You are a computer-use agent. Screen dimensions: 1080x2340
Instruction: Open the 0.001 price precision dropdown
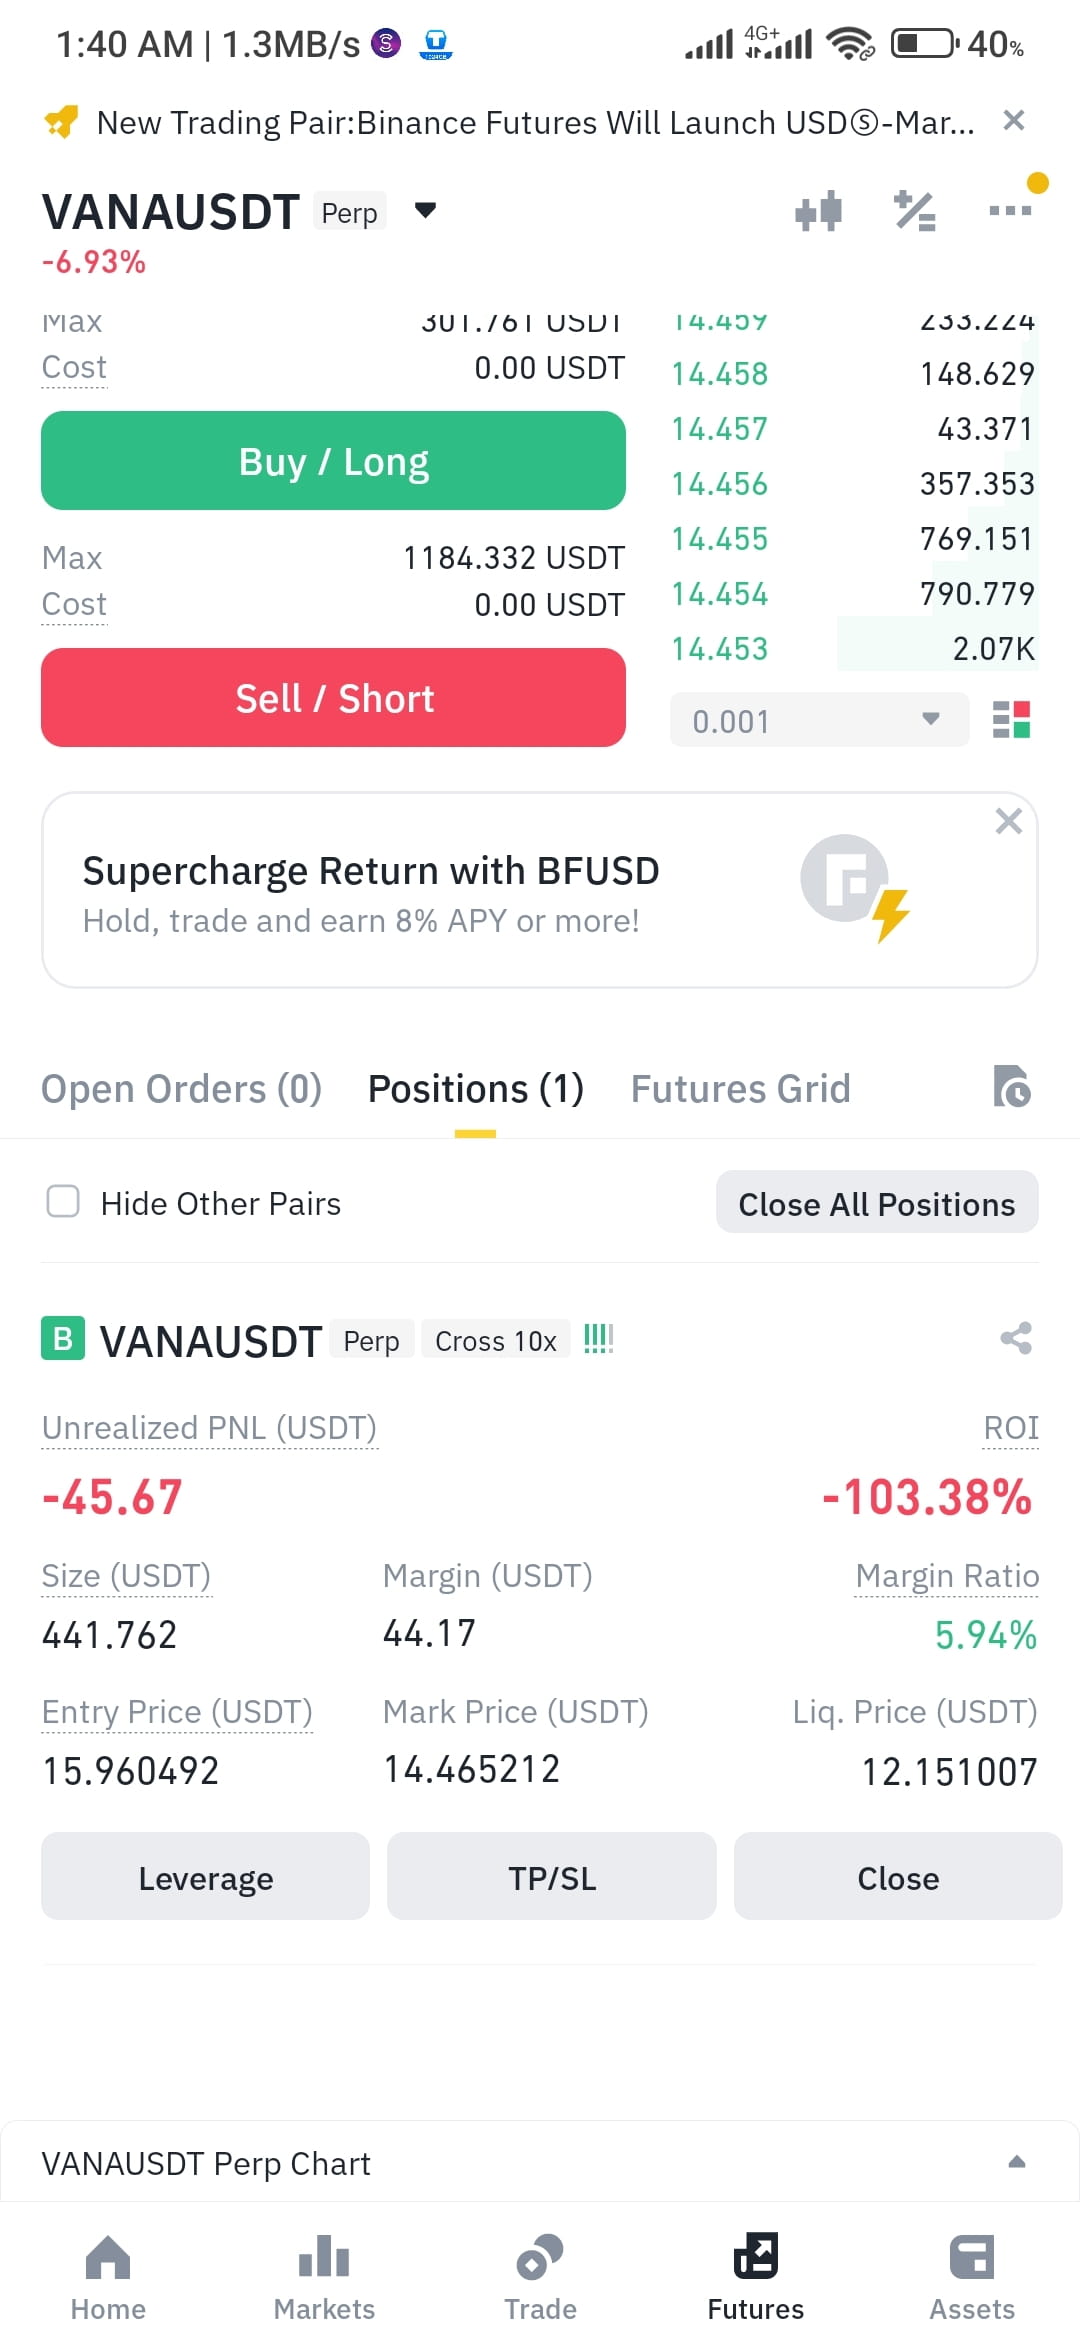pos(820,720)
